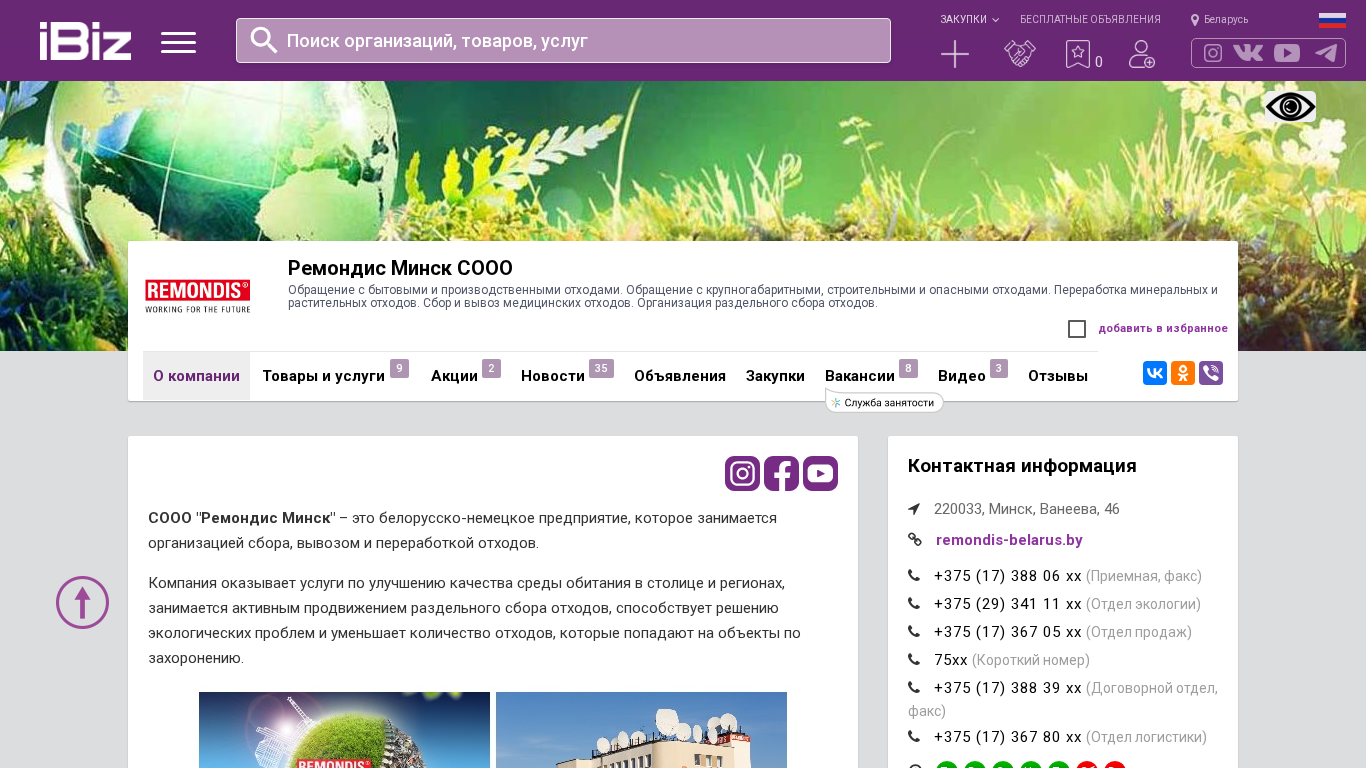Open the Объявления tab
The width and height of the screenshot is (1366, 768).
point(680,376)
